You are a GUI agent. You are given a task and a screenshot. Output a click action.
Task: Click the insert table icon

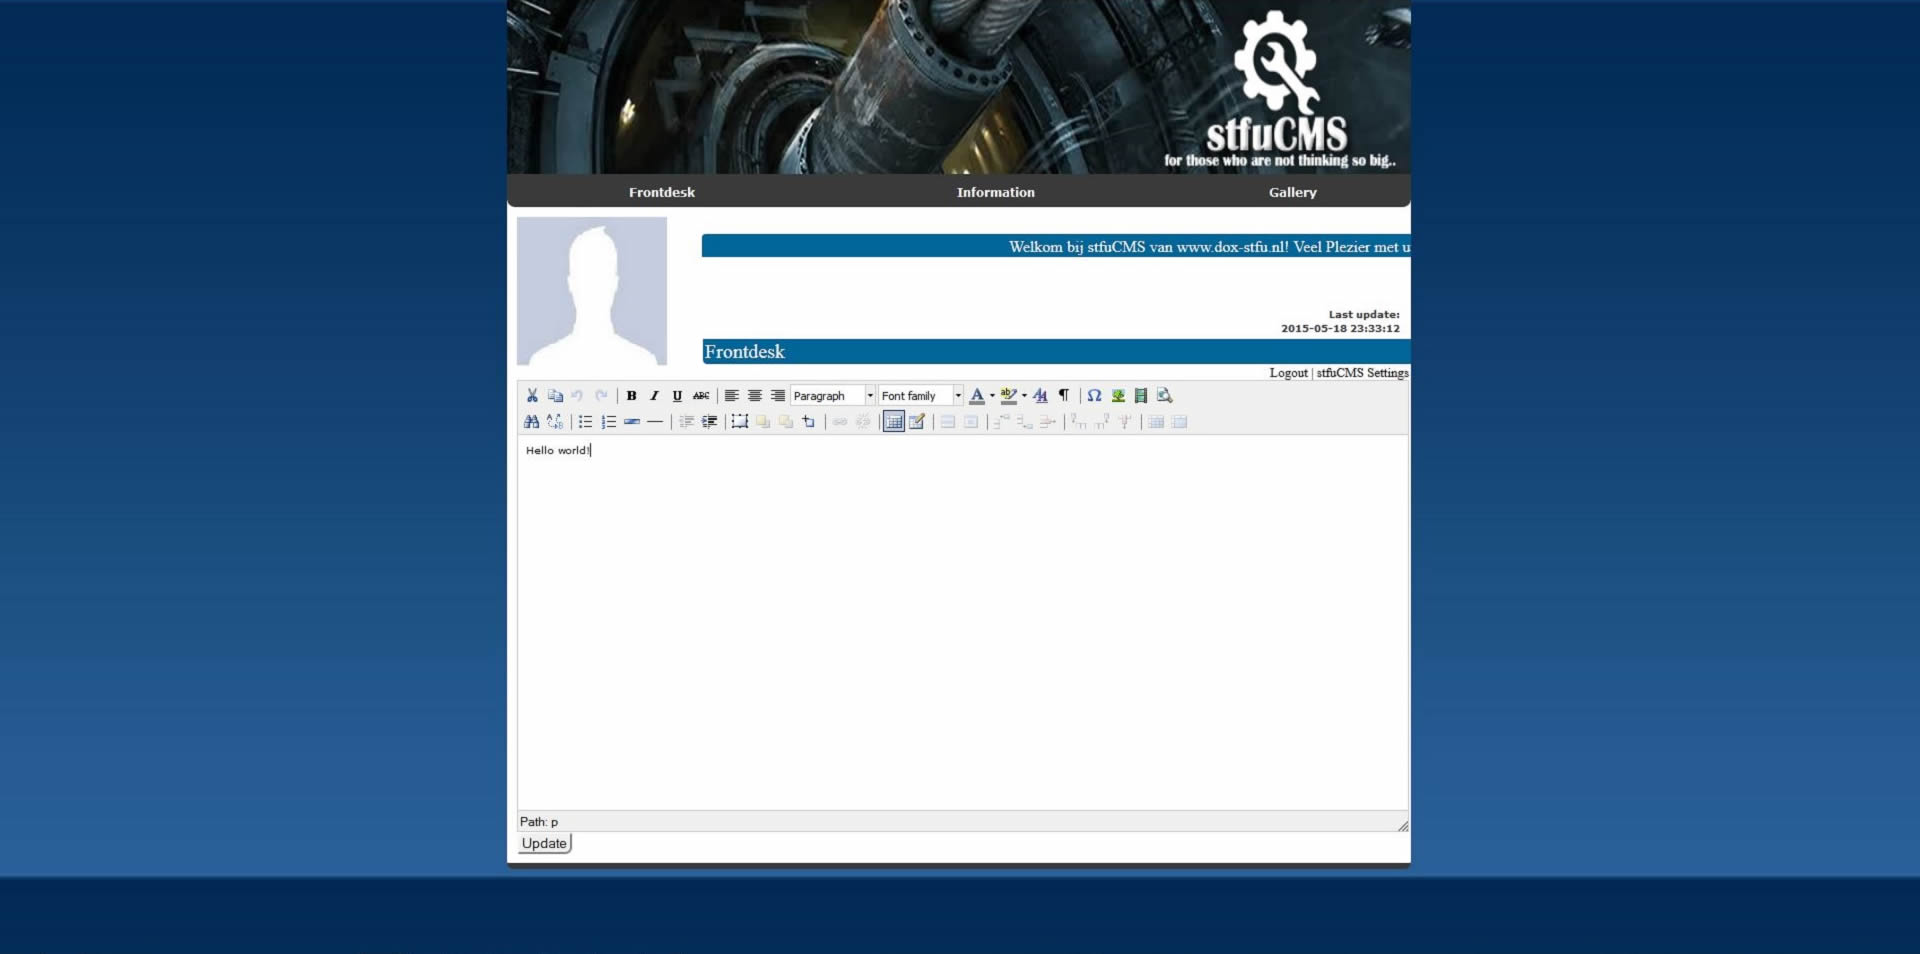893,422
